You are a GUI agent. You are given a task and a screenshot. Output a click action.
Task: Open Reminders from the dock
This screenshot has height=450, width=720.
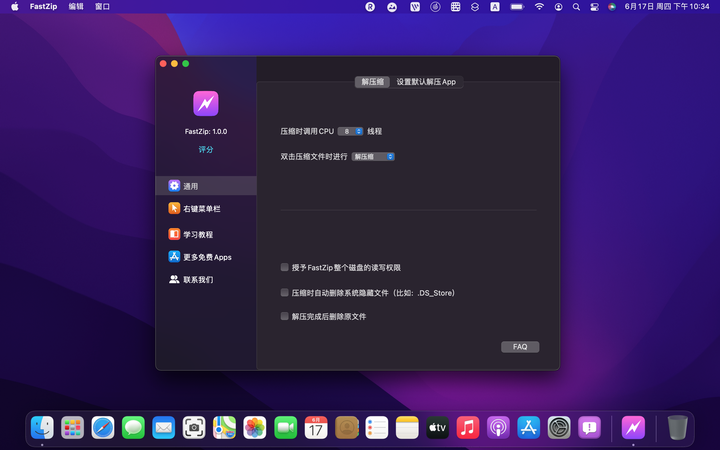coord(377,428)
